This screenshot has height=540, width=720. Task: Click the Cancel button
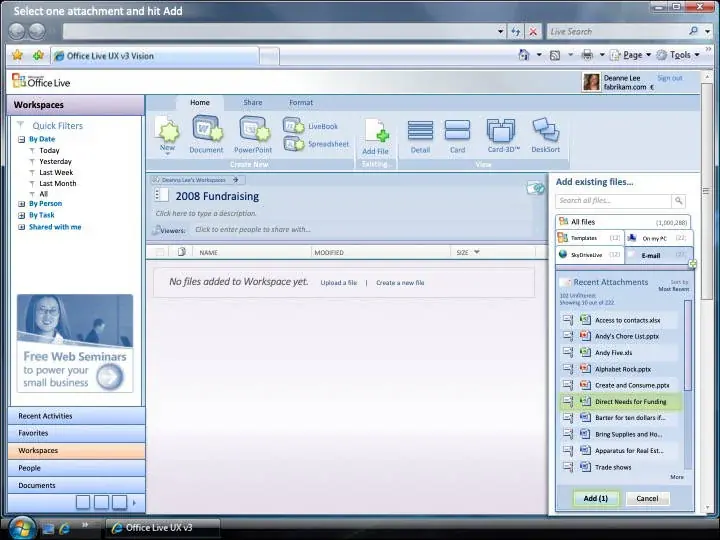coord(647,498)
